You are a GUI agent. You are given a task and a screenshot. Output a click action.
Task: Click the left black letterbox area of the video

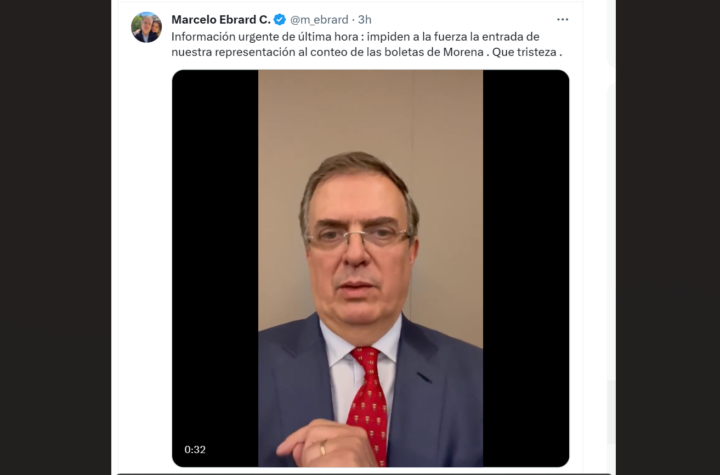click(x=215, y=268)
